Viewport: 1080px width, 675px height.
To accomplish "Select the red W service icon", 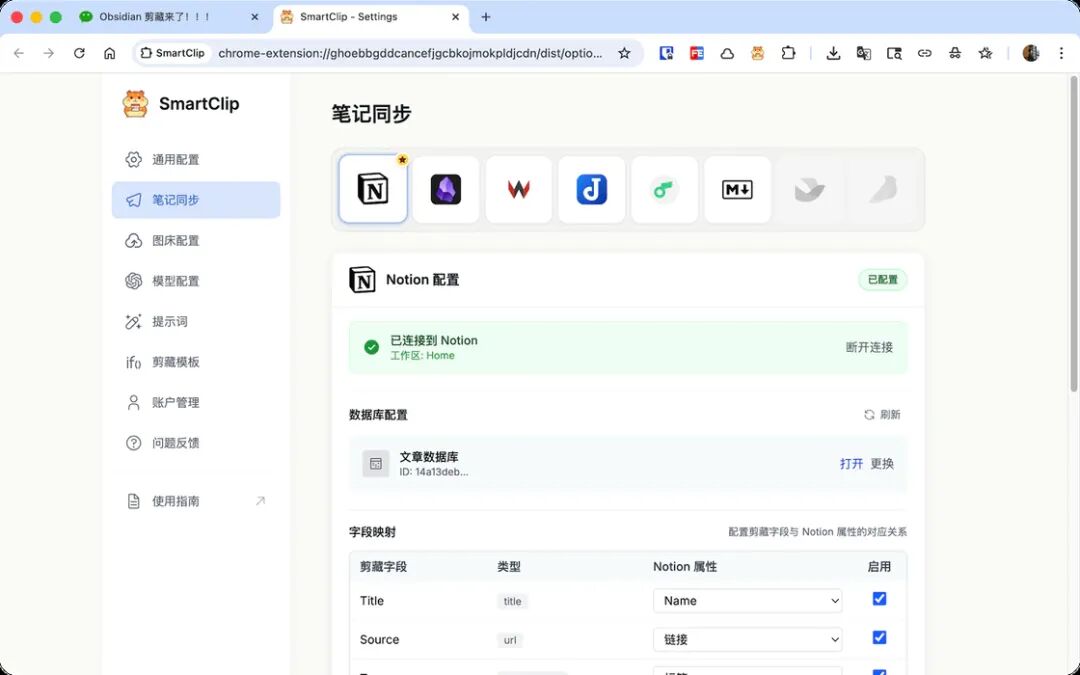I will pyautogui.click(x=518, y=189).
